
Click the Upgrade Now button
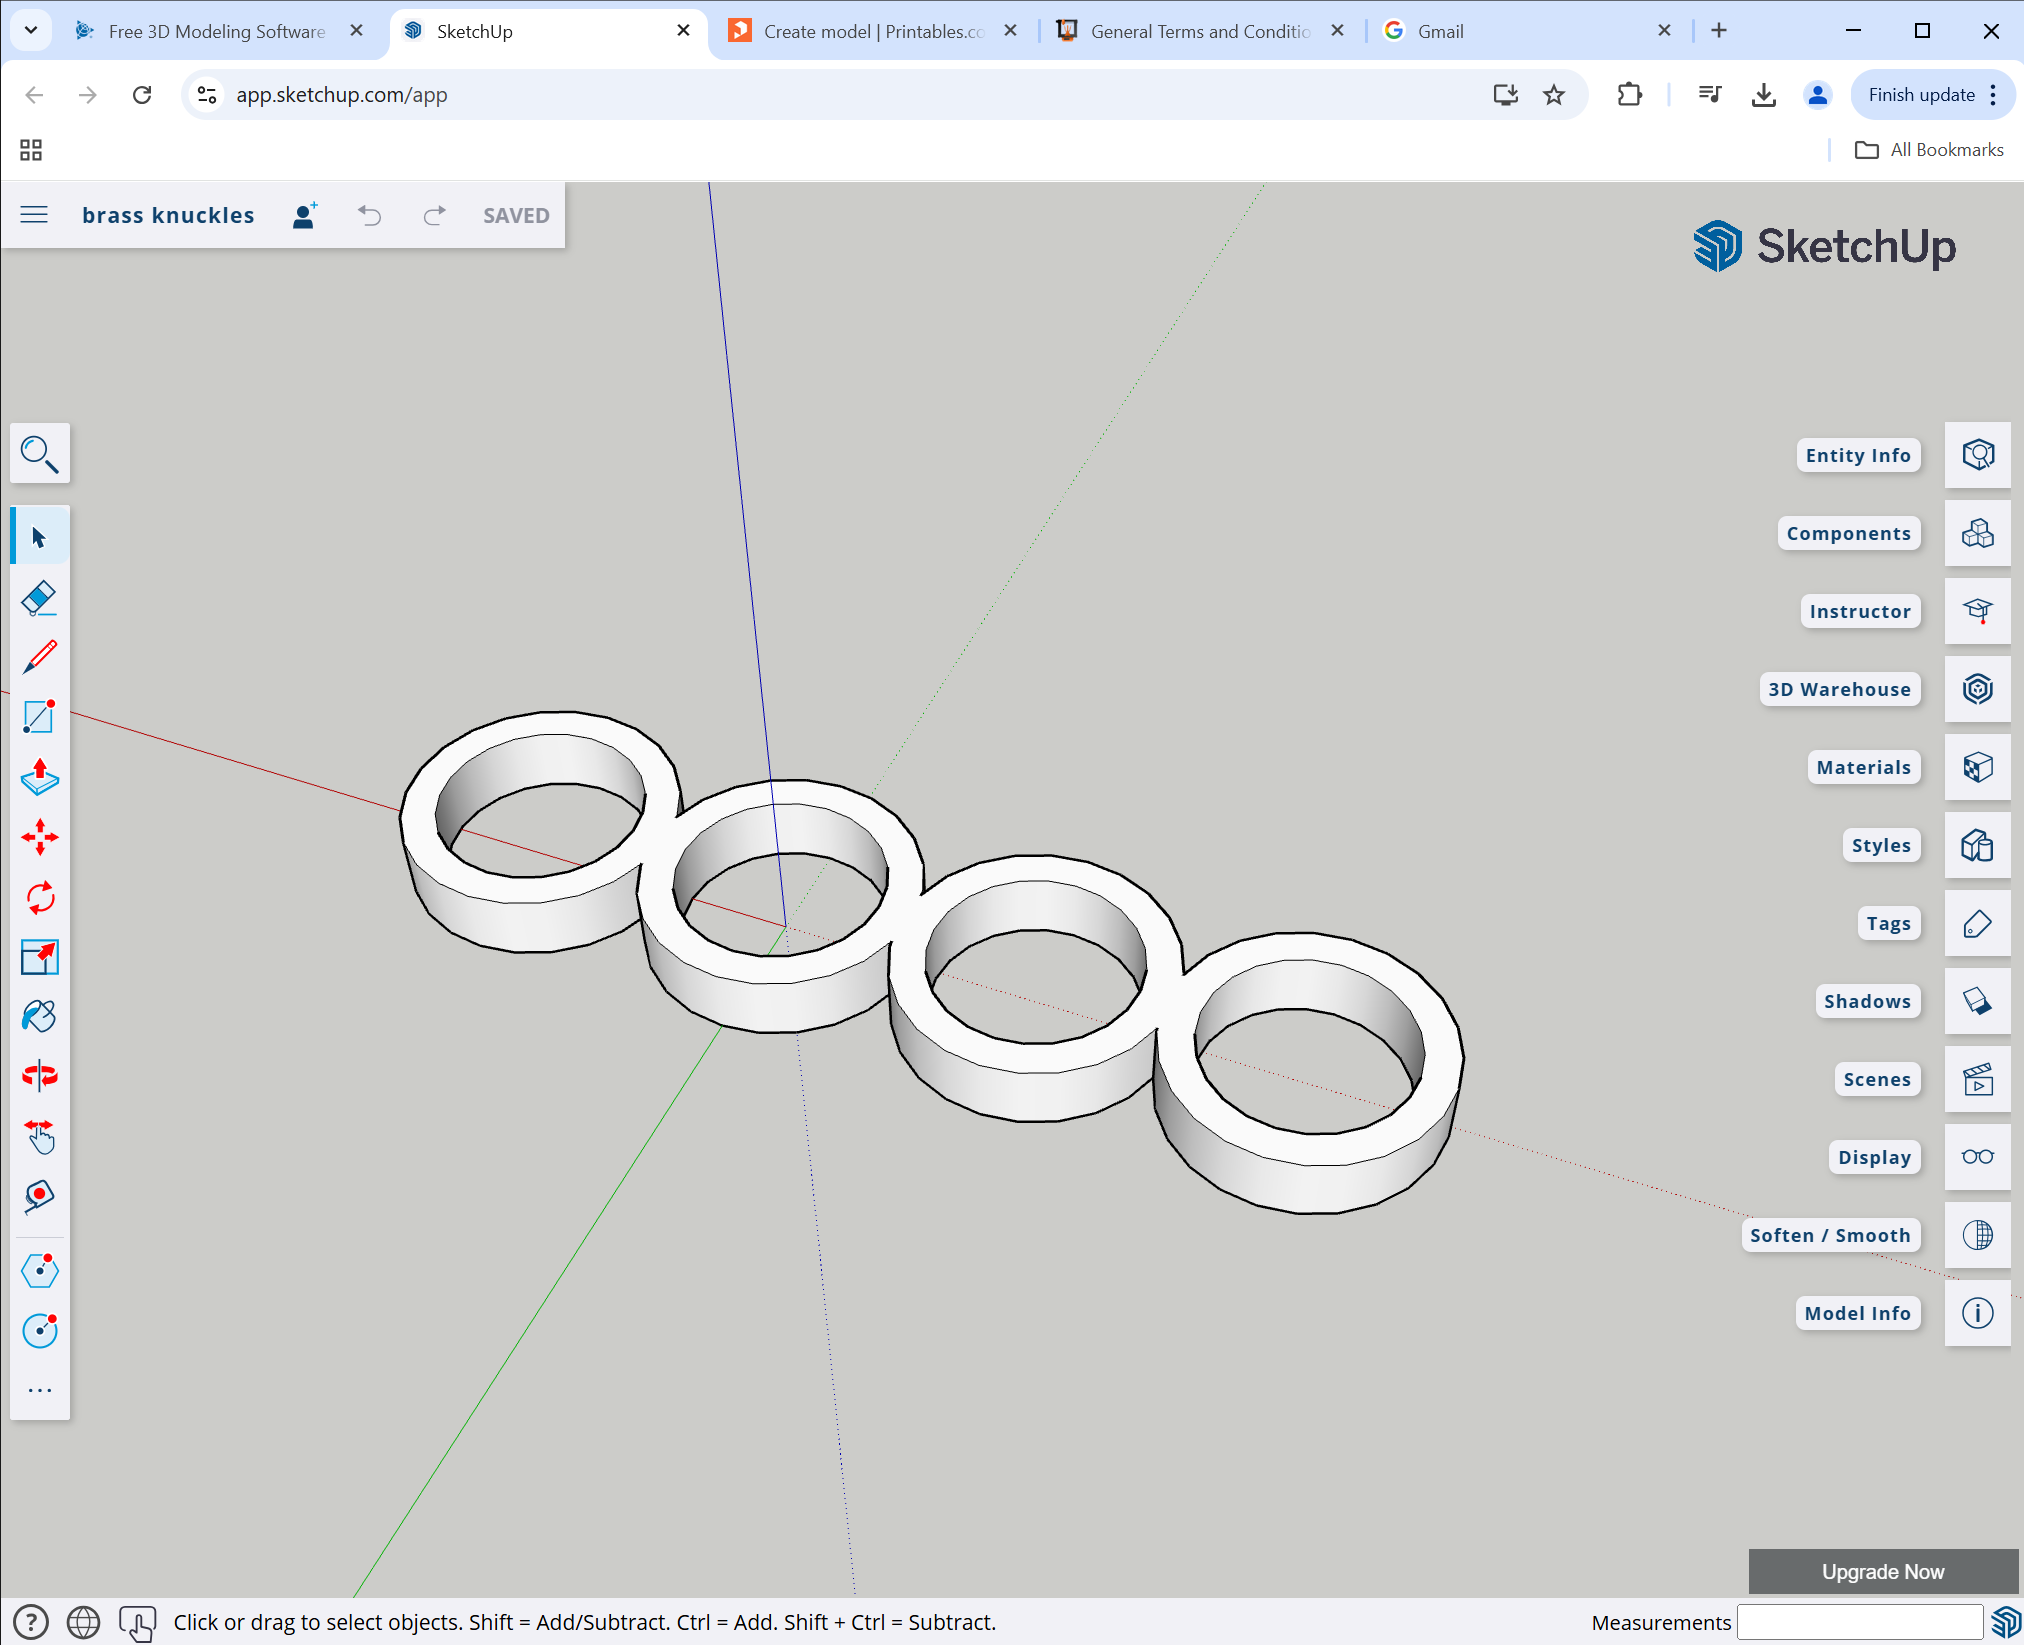click(1883, 1571)
